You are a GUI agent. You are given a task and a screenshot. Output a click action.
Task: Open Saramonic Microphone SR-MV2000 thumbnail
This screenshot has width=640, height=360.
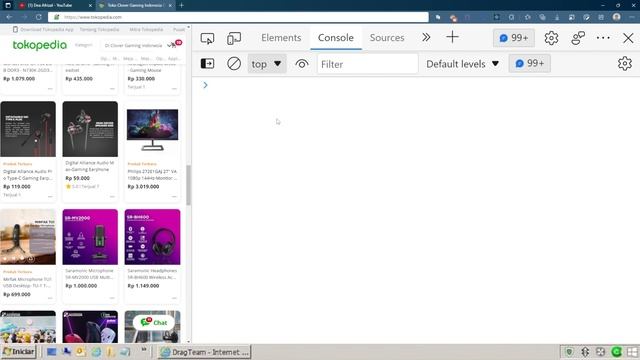(90, 237)
